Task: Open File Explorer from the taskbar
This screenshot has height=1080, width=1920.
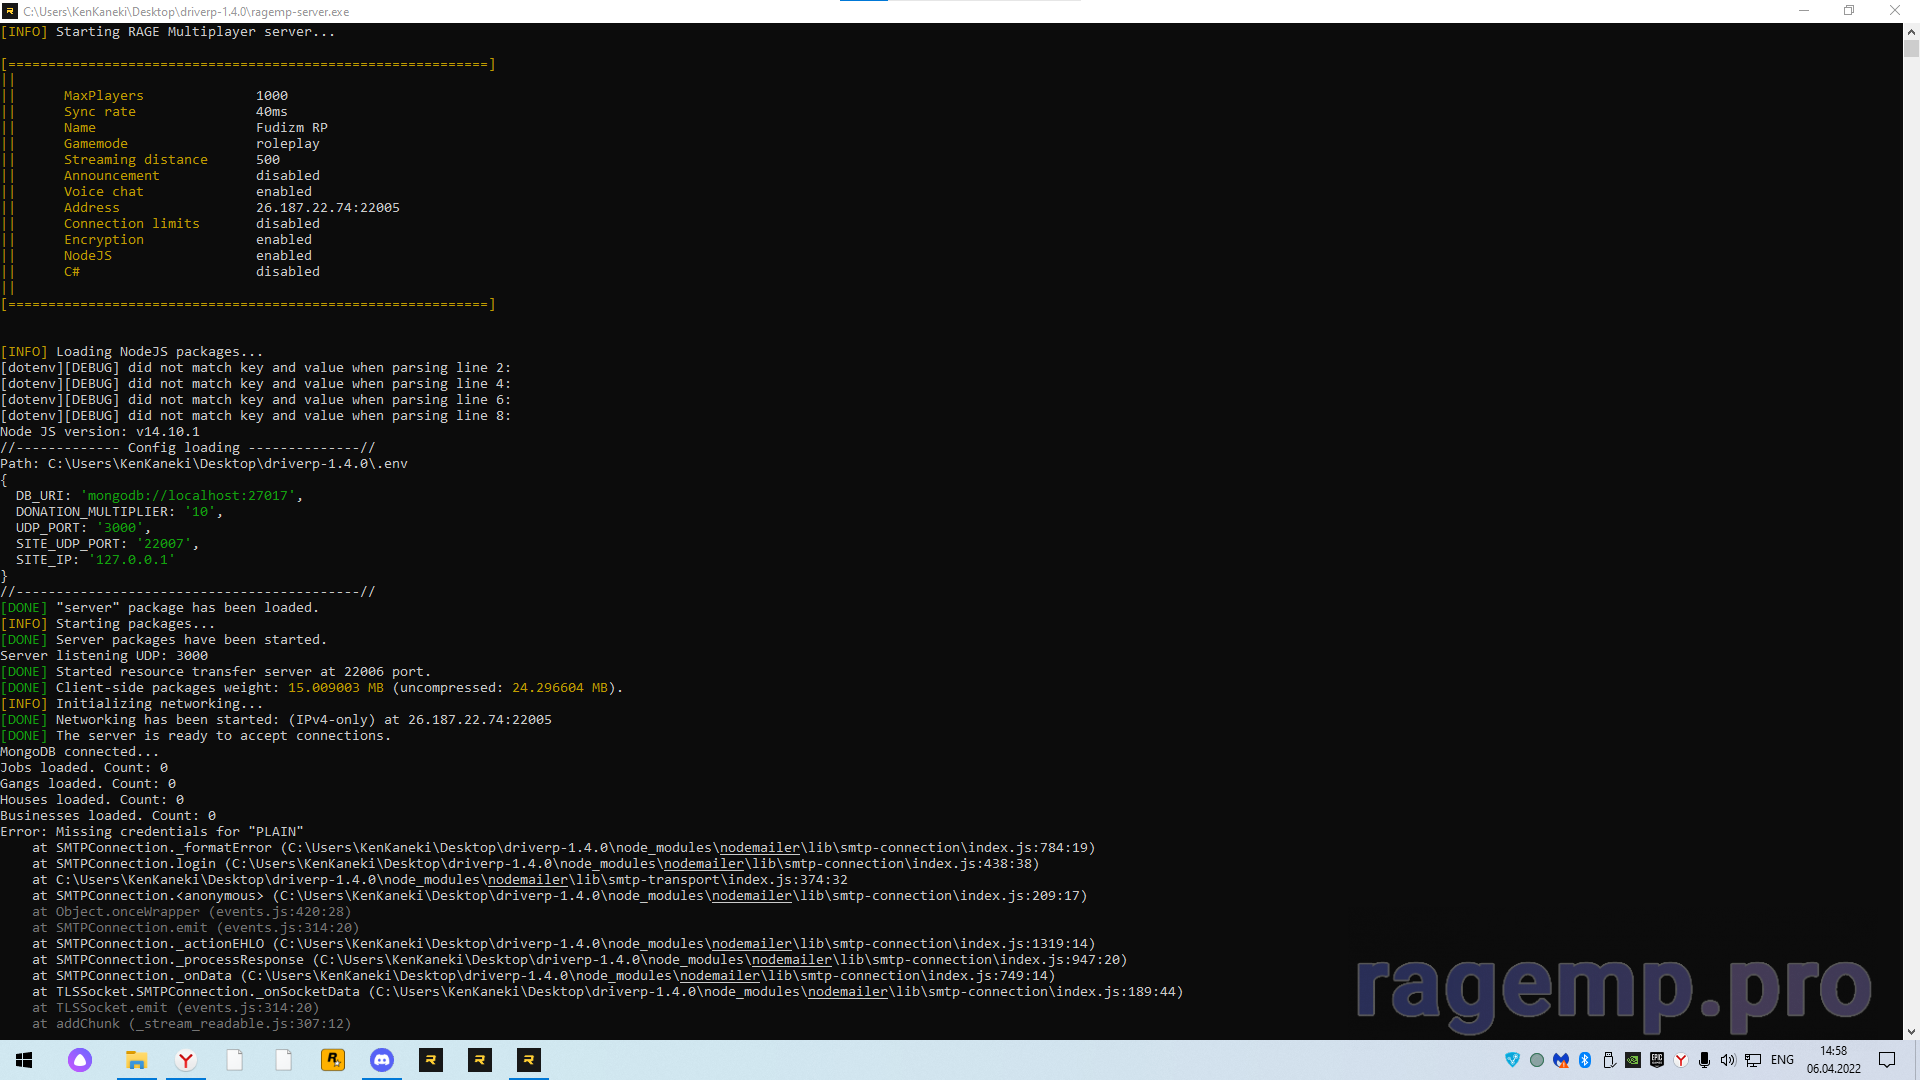Action: pos(136,1060)
